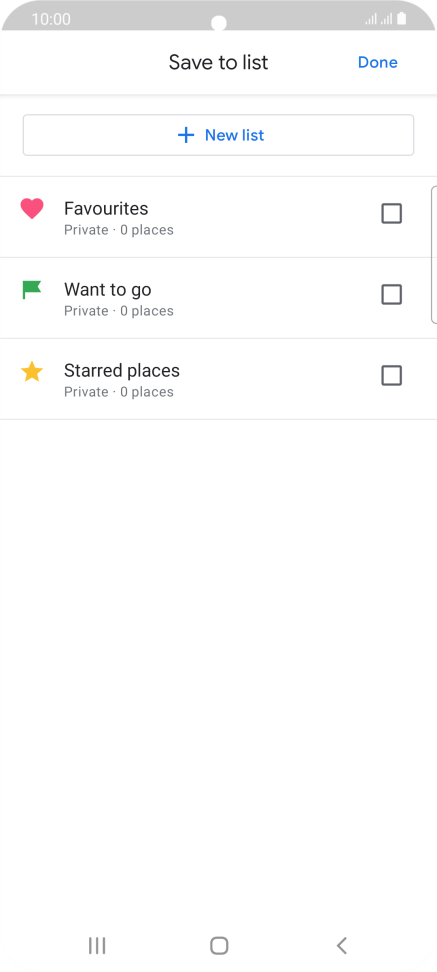This screenshot has width=437, height=972.
Task: Tap the 10:00 clock in the status bar
Action: 51,19
